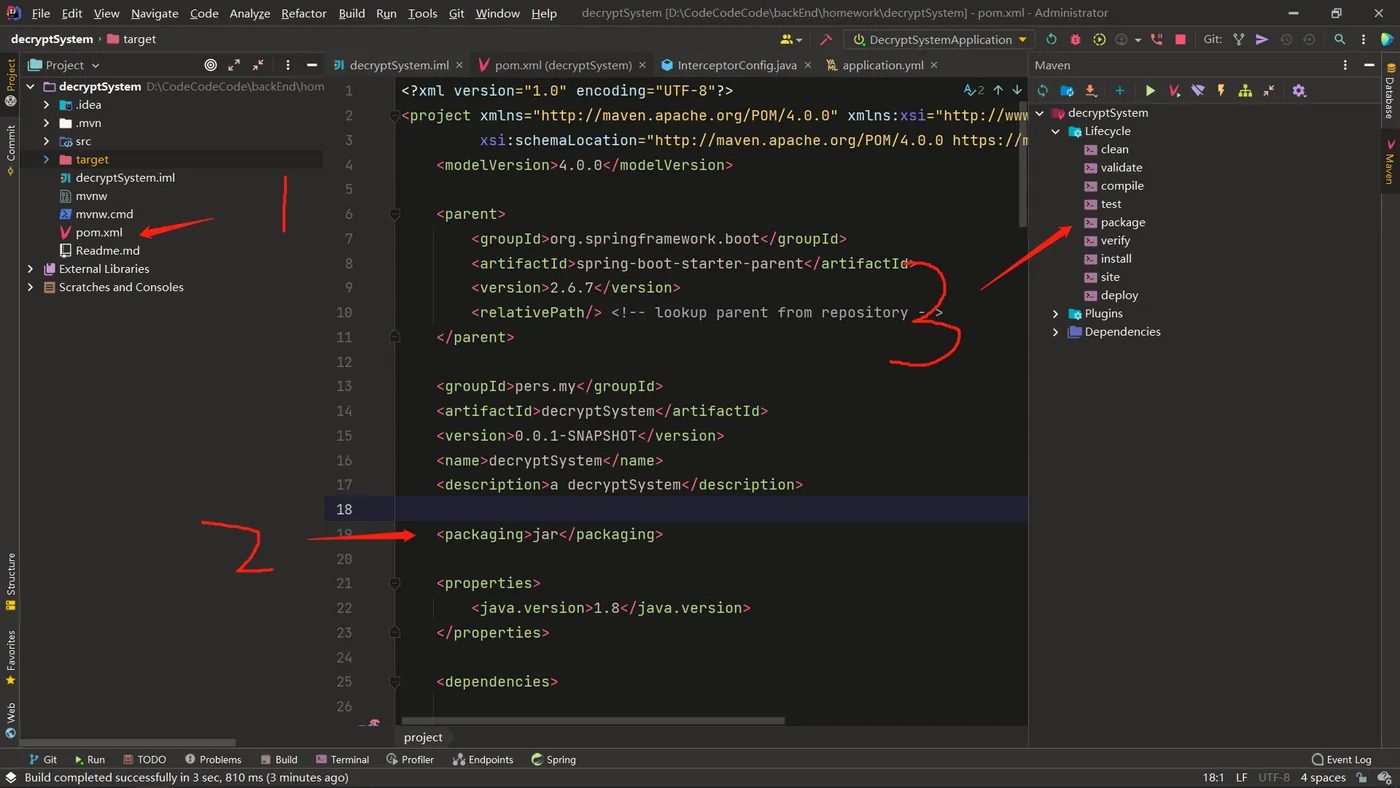Hide the Project tool window
Screen dimensions: 1400x788
click(312, 65)
